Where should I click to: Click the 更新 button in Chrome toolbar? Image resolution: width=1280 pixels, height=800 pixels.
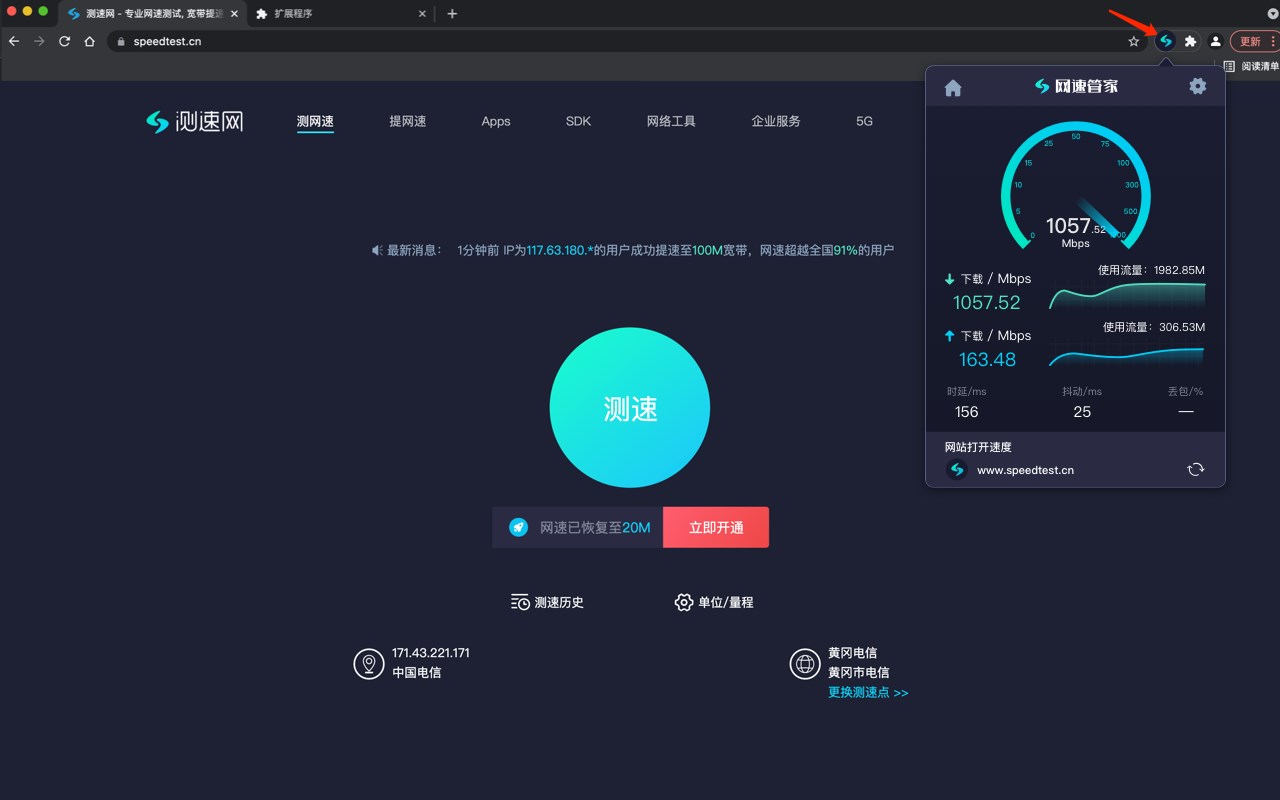[x=1257, y=41]
